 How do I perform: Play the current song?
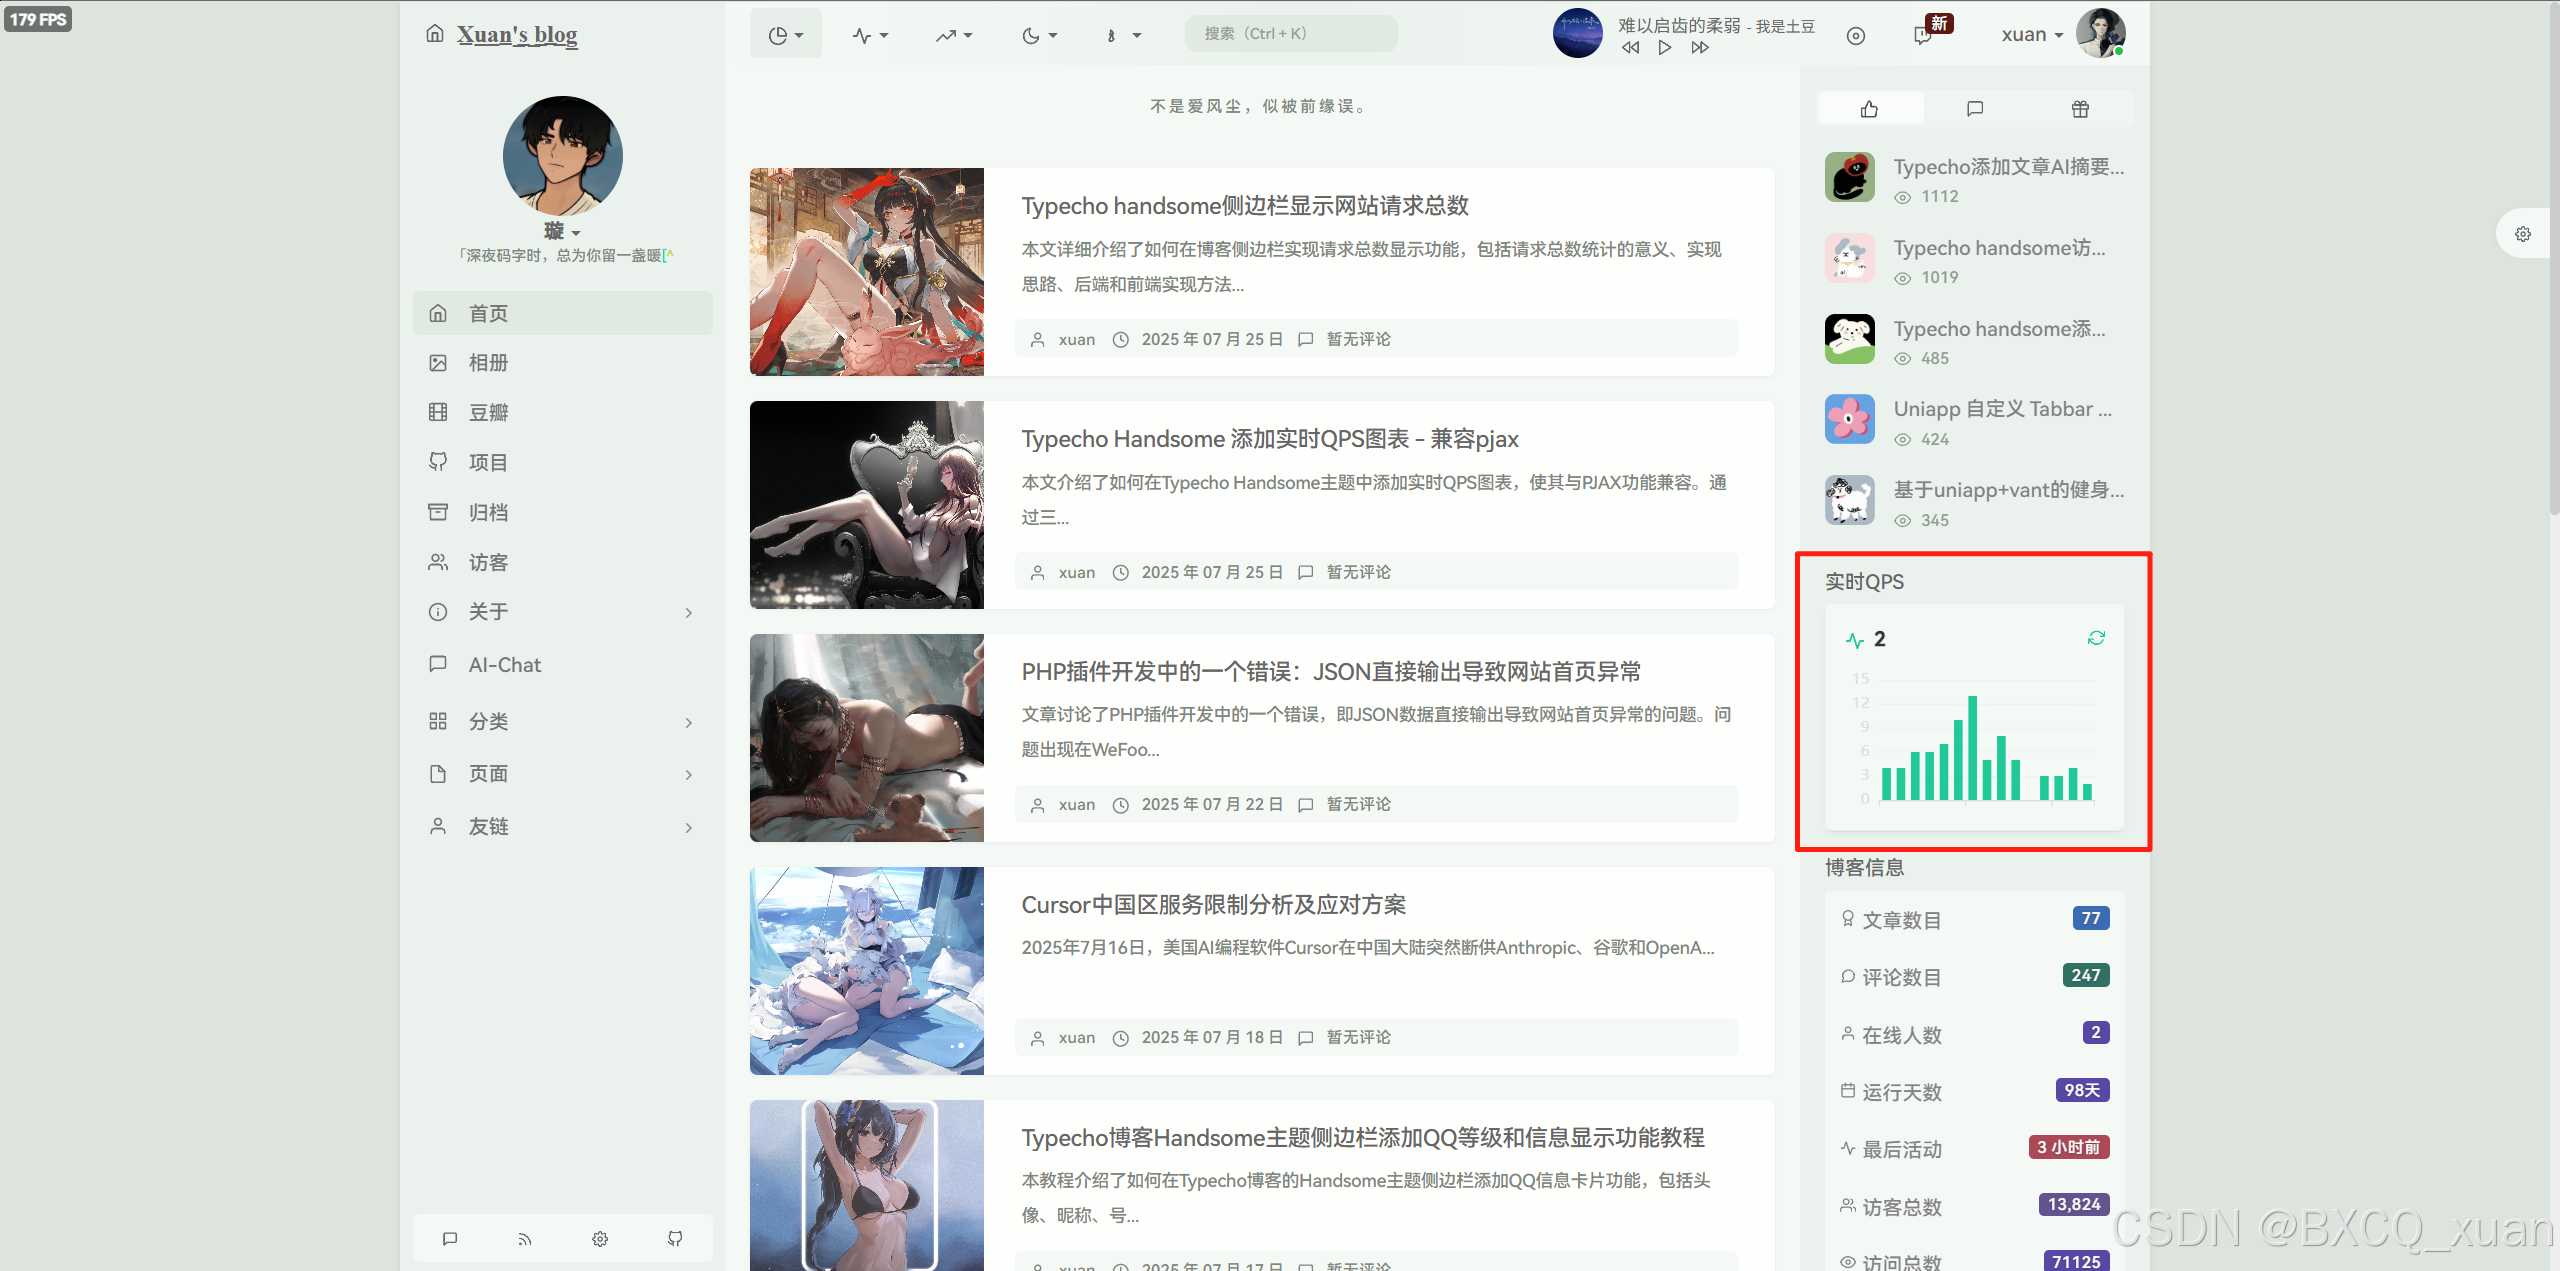coord(1664,47)
